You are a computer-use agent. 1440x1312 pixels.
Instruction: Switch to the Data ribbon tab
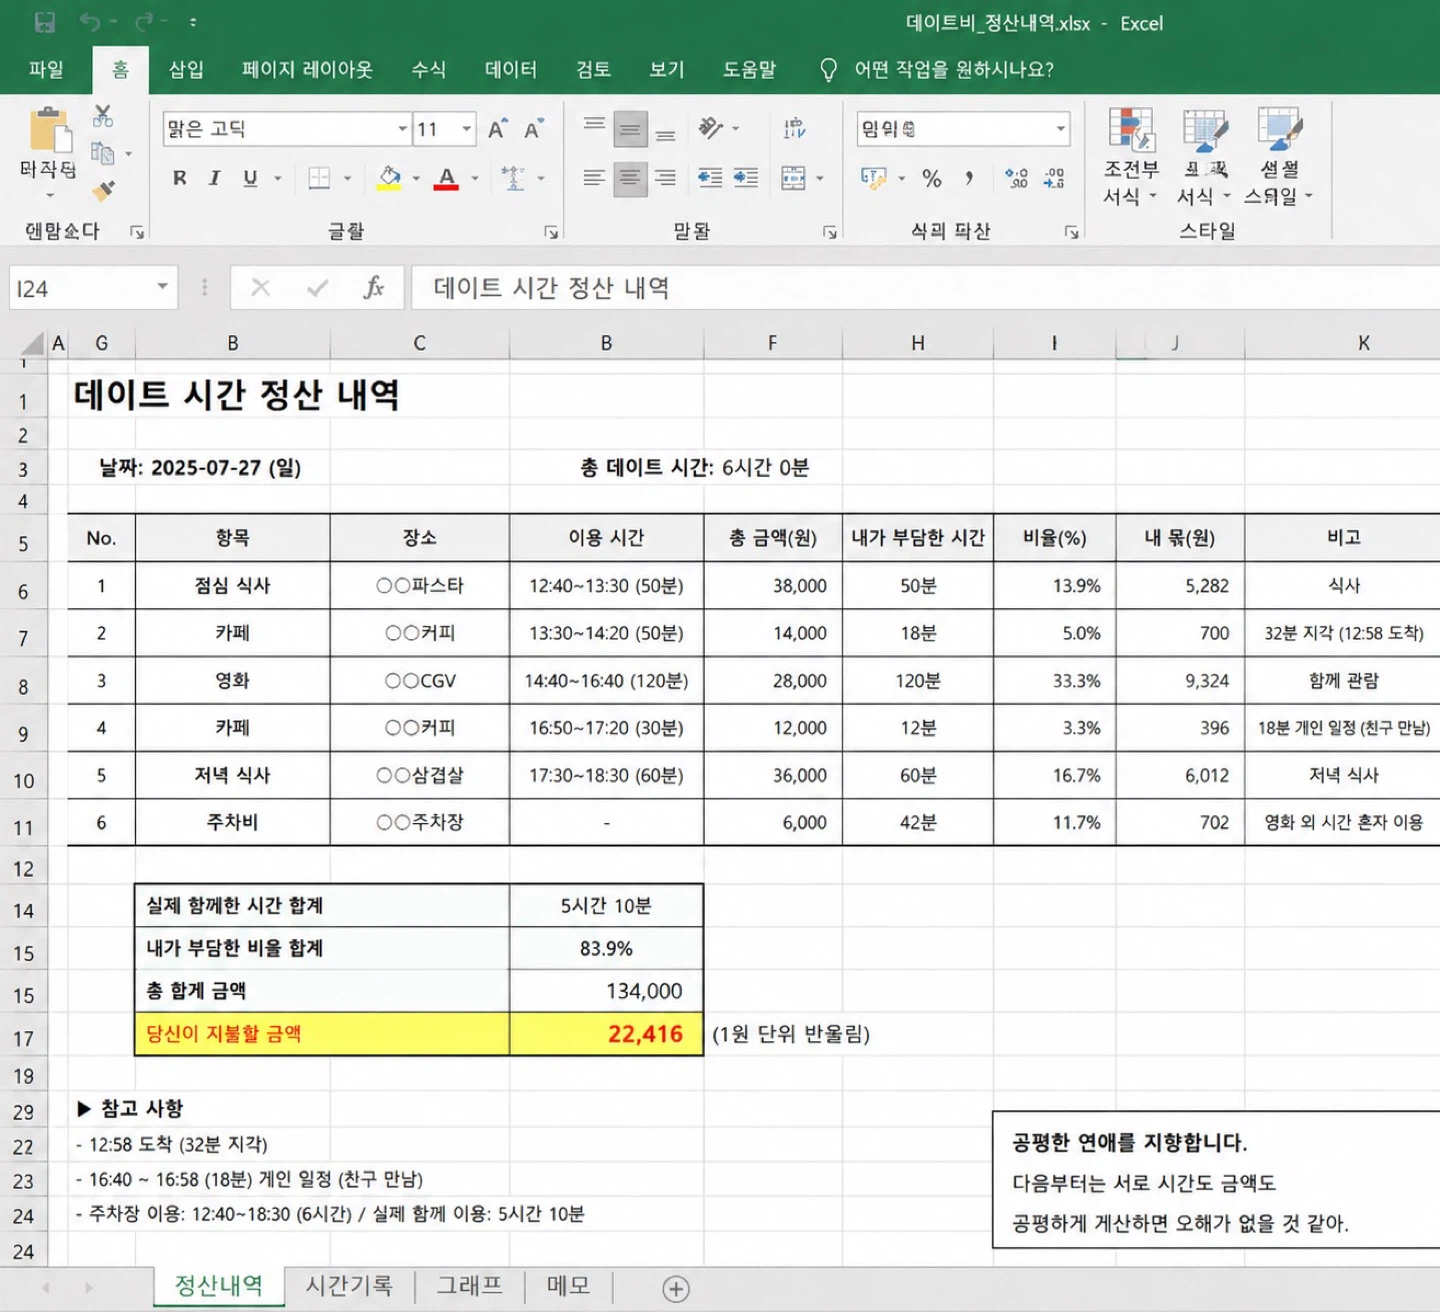click(511, 69)
